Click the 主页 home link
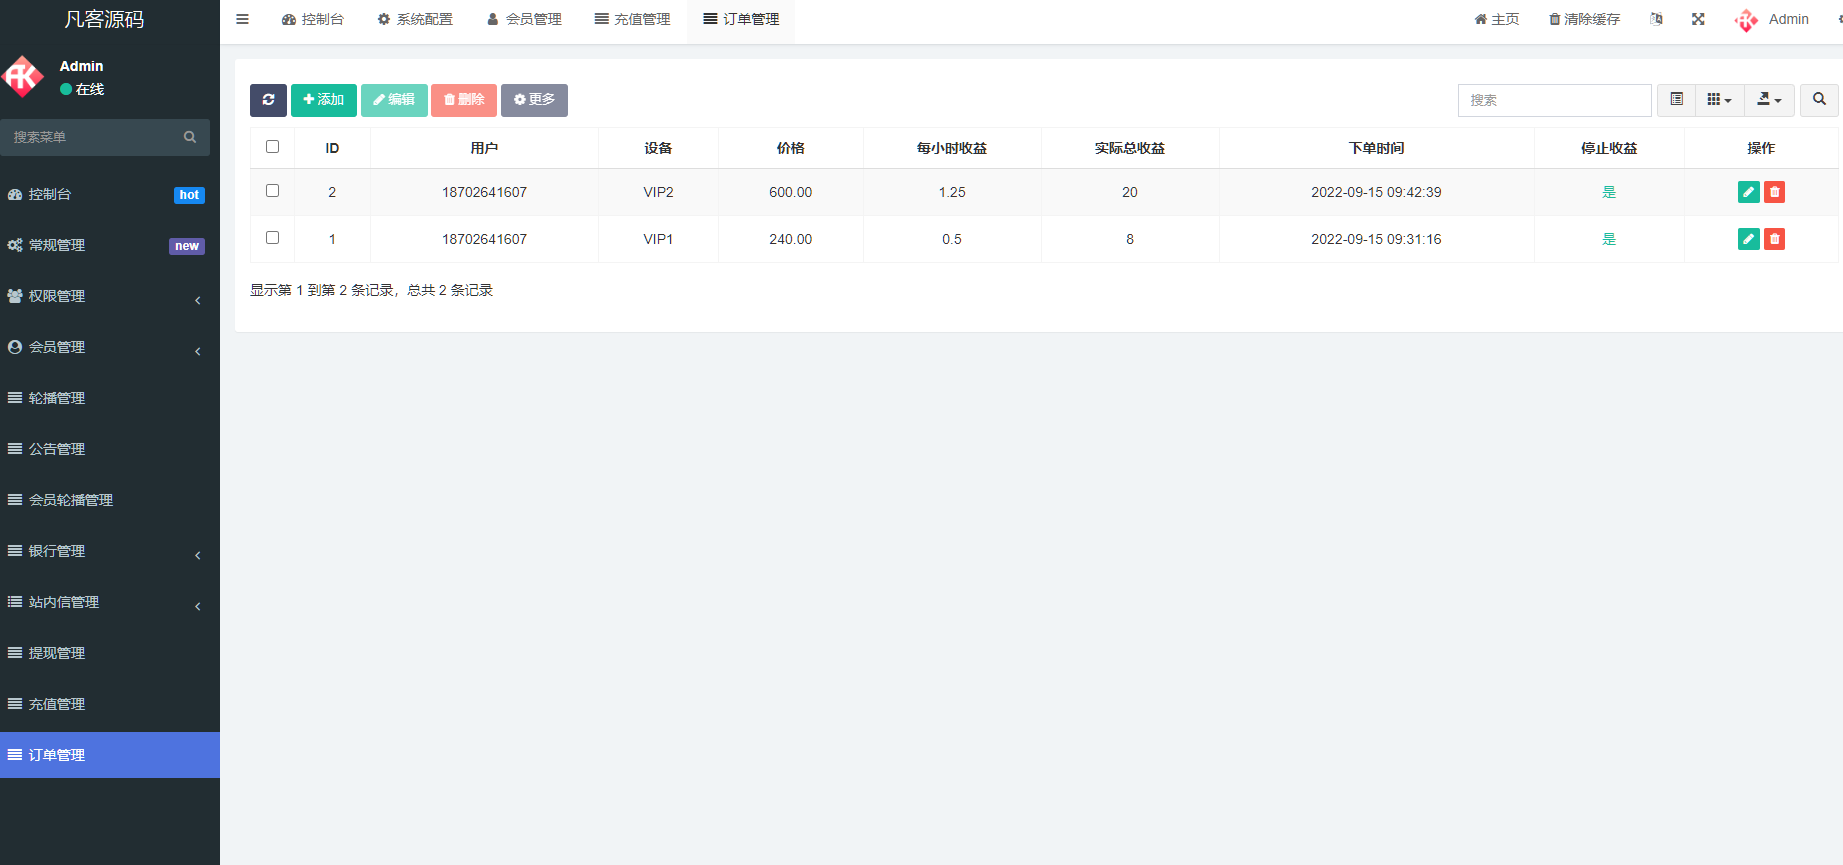 pos(1497,19)
